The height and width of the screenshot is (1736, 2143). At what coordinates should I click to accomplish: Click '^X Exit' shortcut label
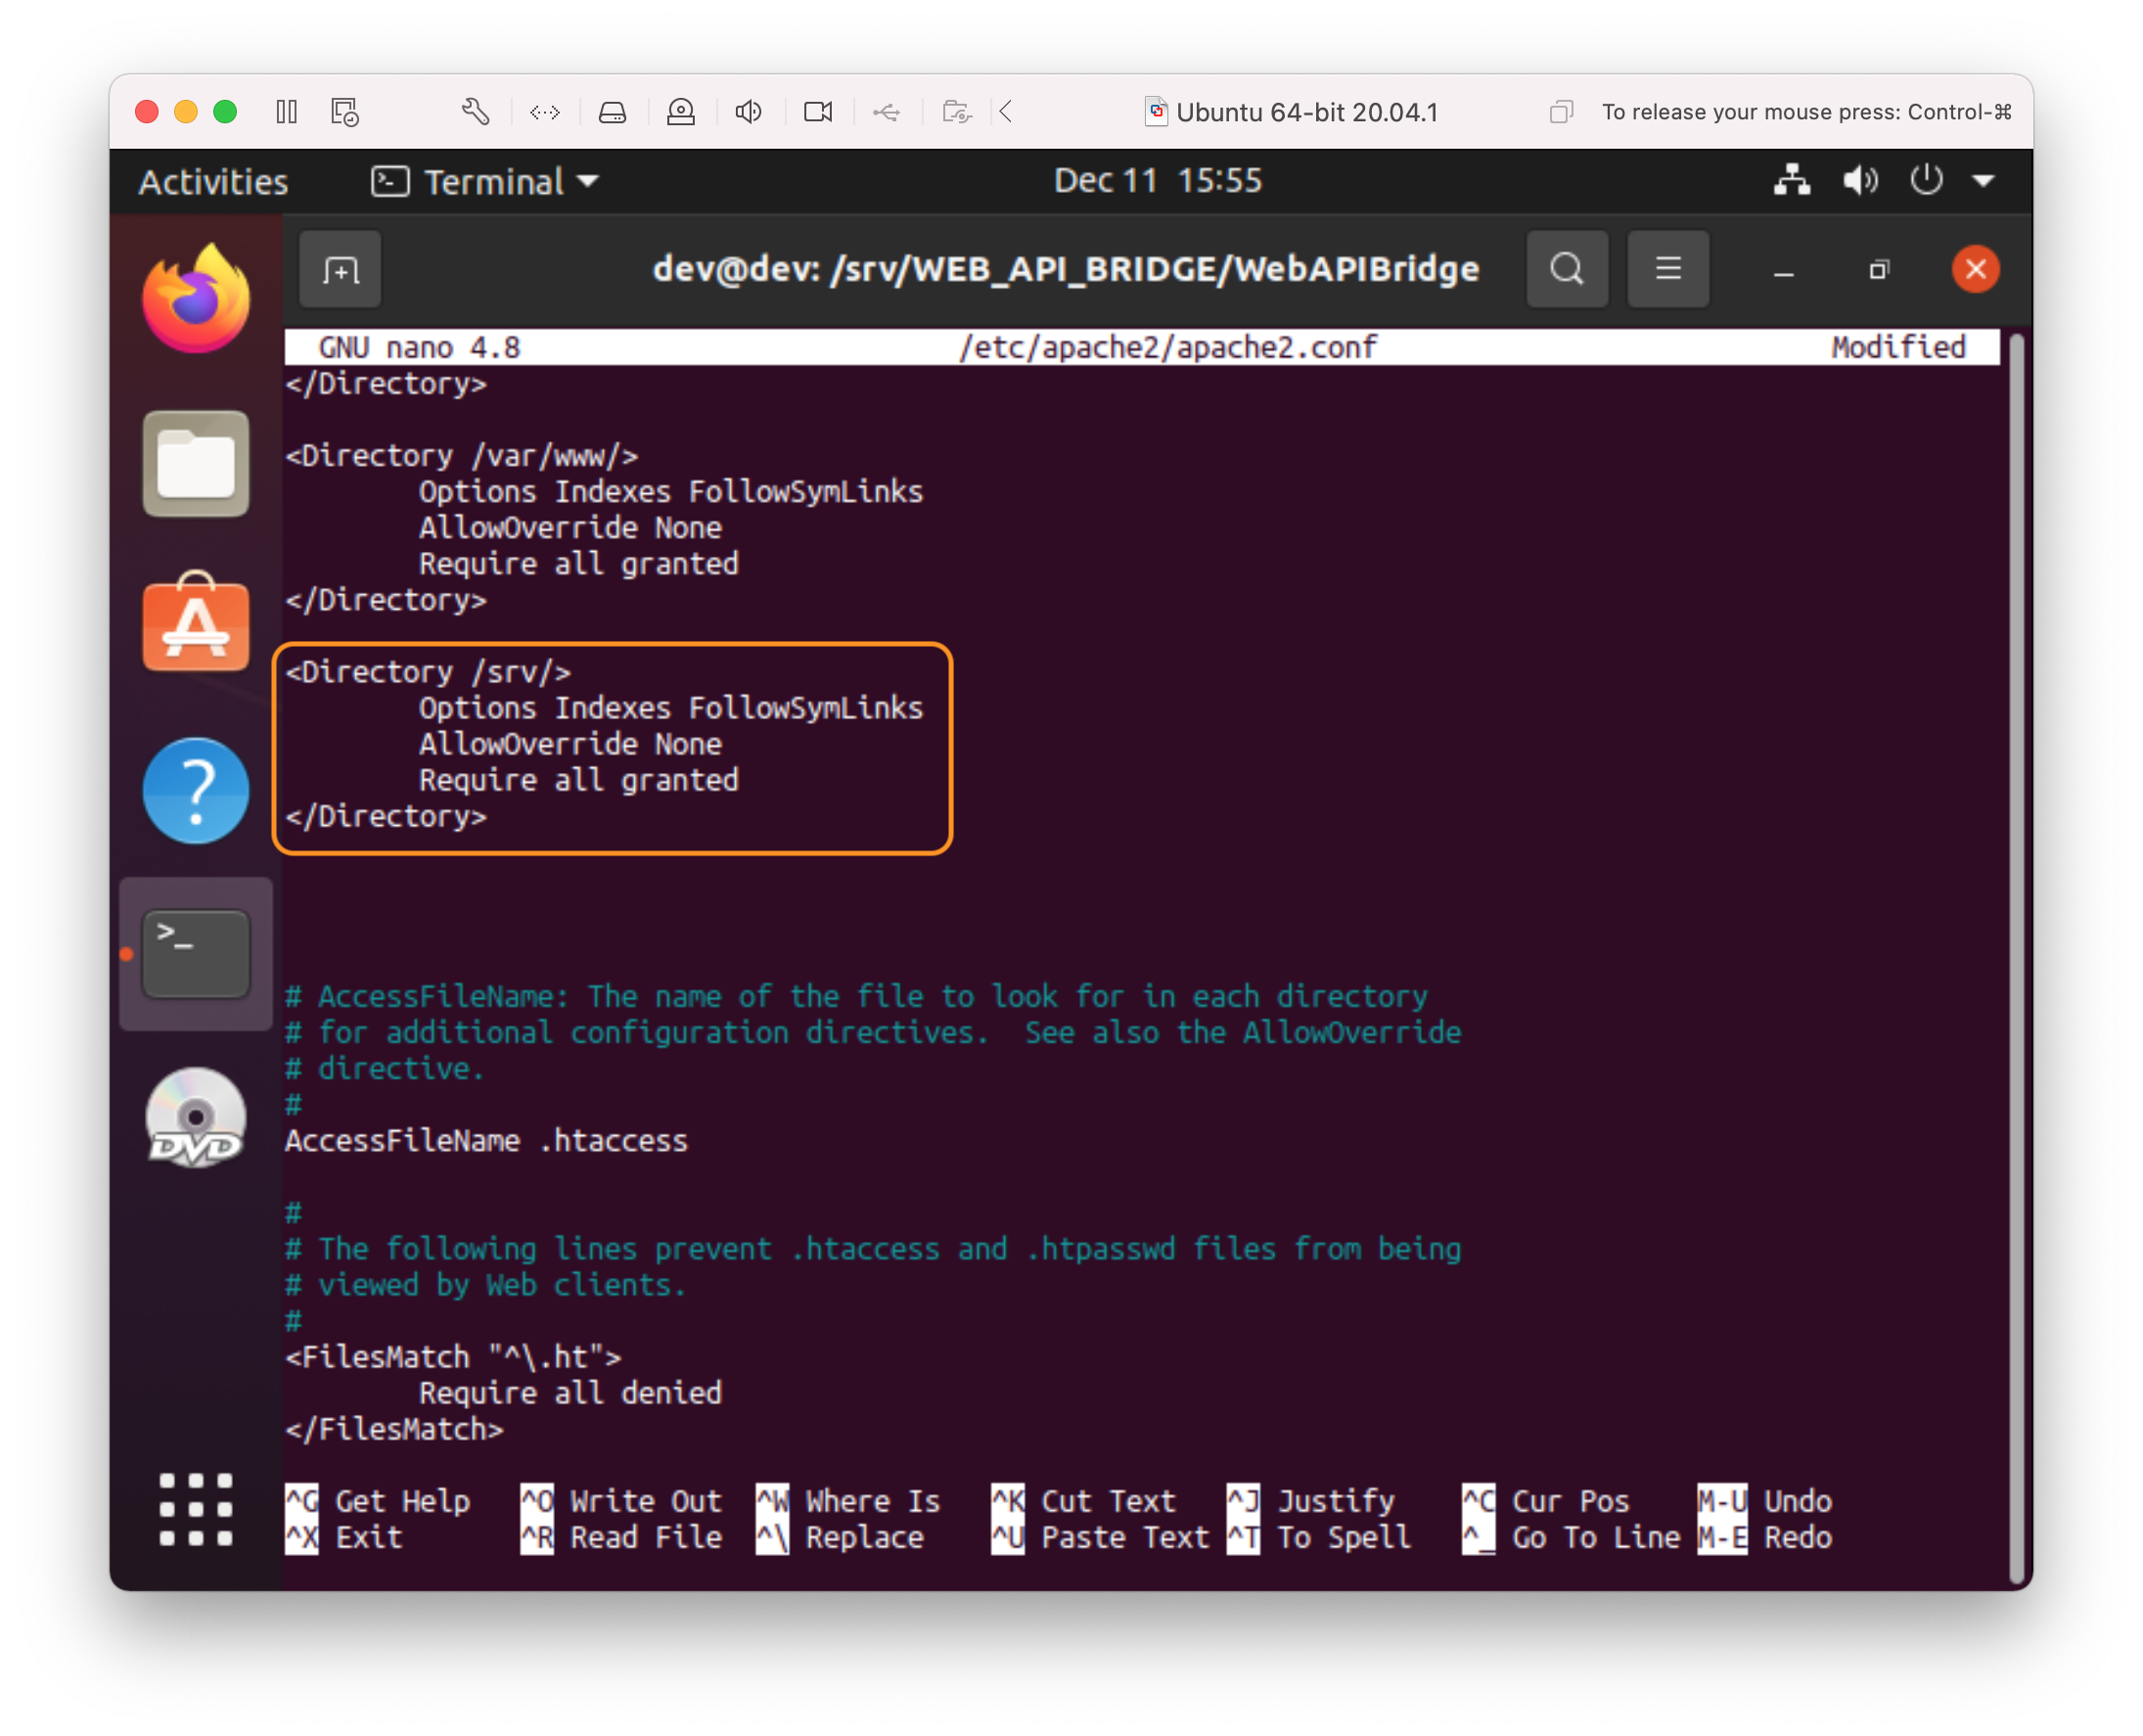[344, 1537]
